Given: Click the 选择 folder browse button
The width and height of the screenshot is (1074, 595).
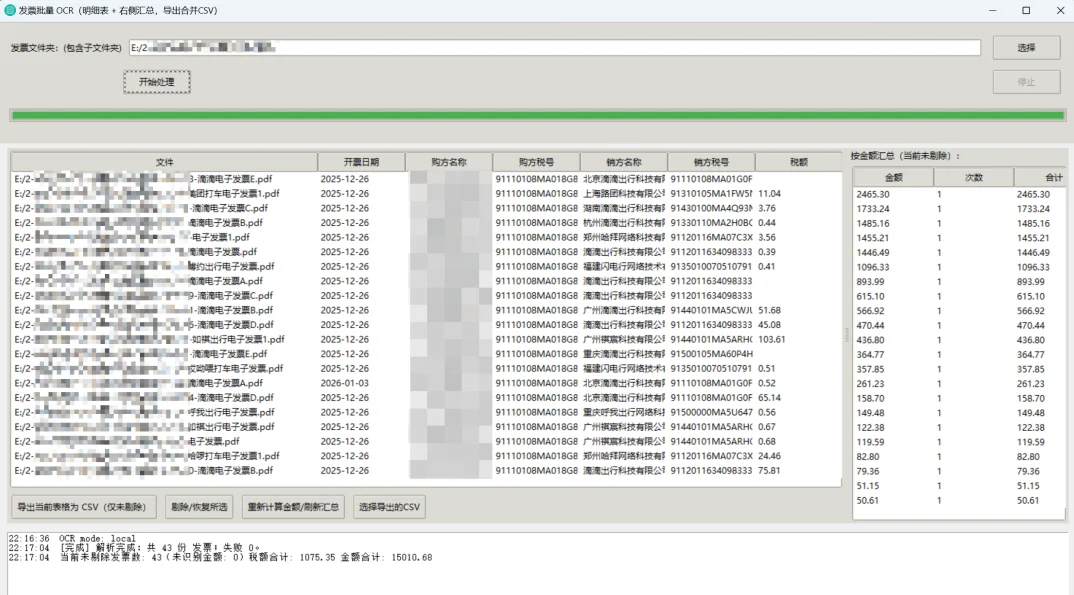Looking at the screenshot, I should (x=1026, y=48).
